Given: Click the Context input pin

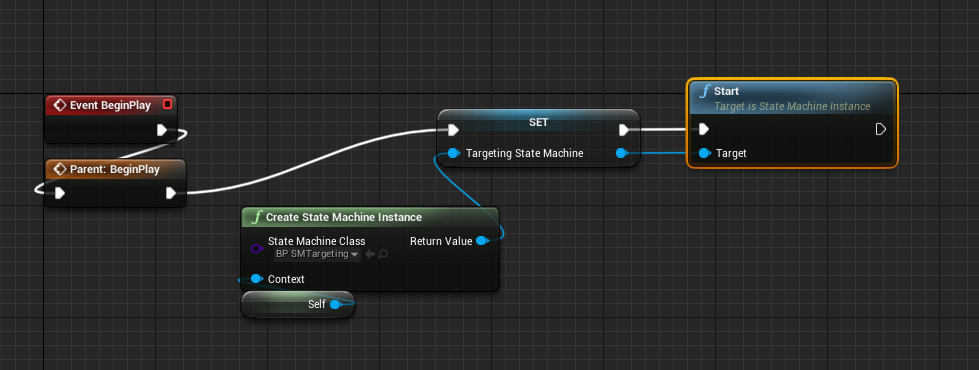Looking at the screenshot, I should click(257, 279).
